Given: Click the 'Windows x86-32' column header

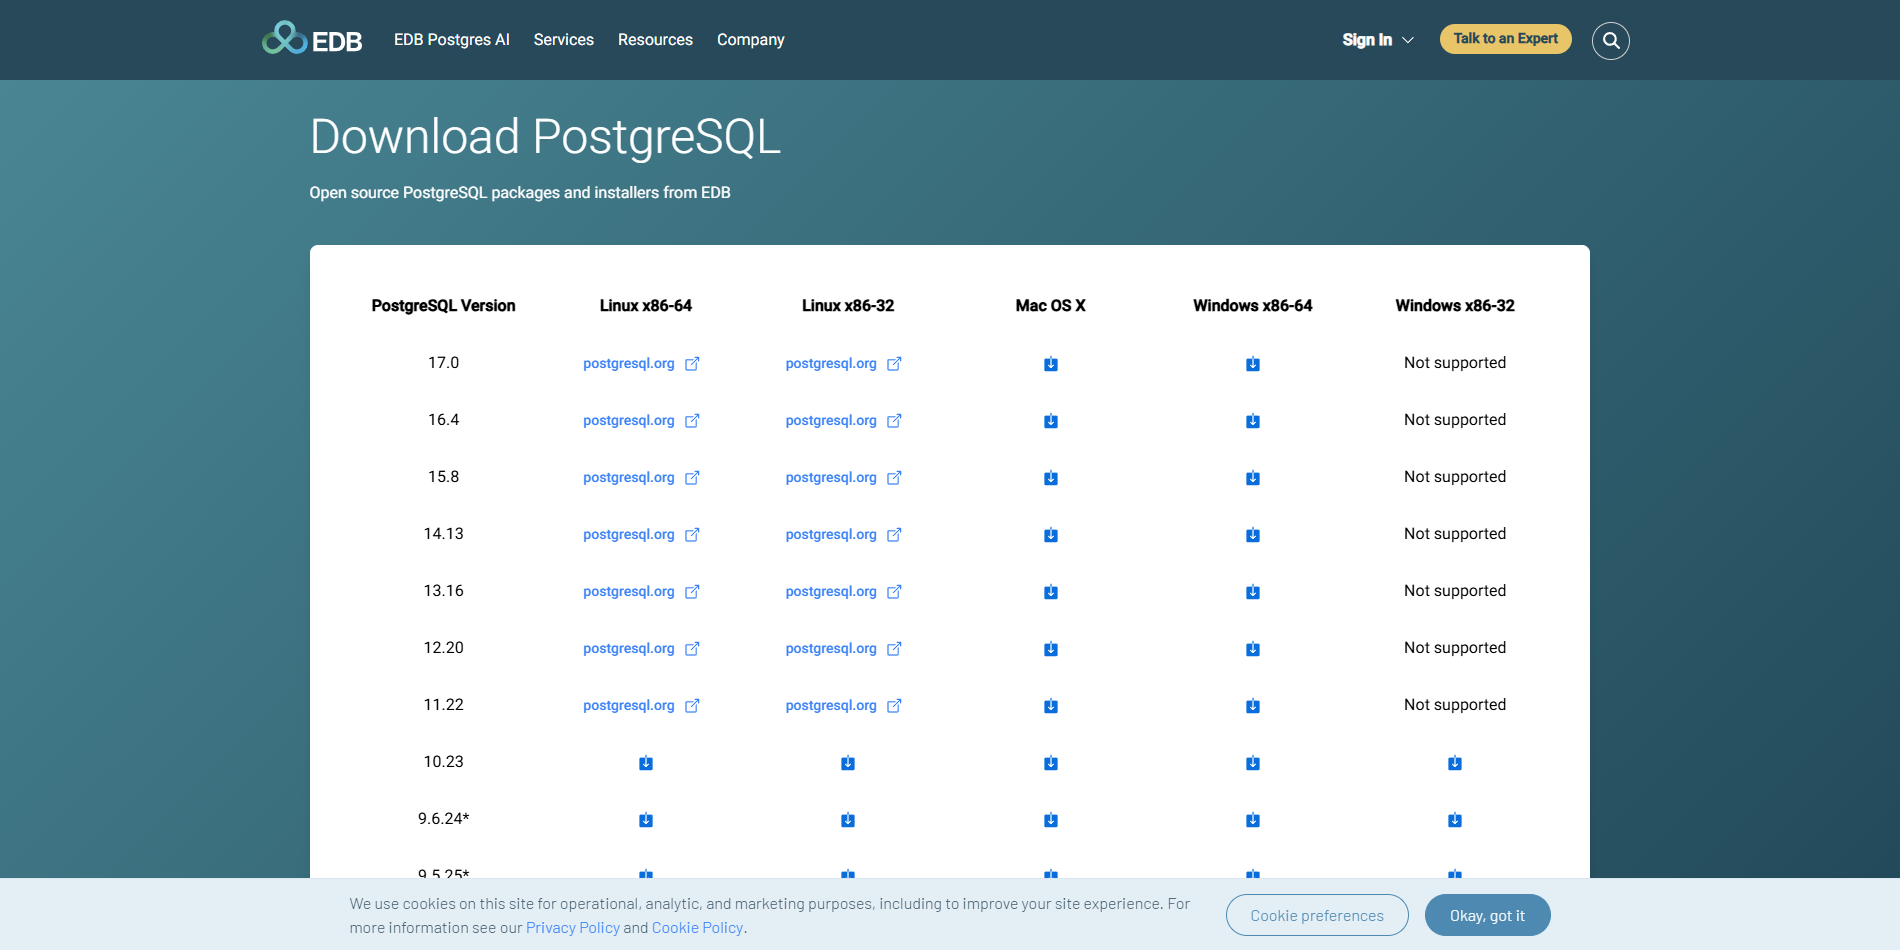Looking at the screenshot, I should (1455, 306).
